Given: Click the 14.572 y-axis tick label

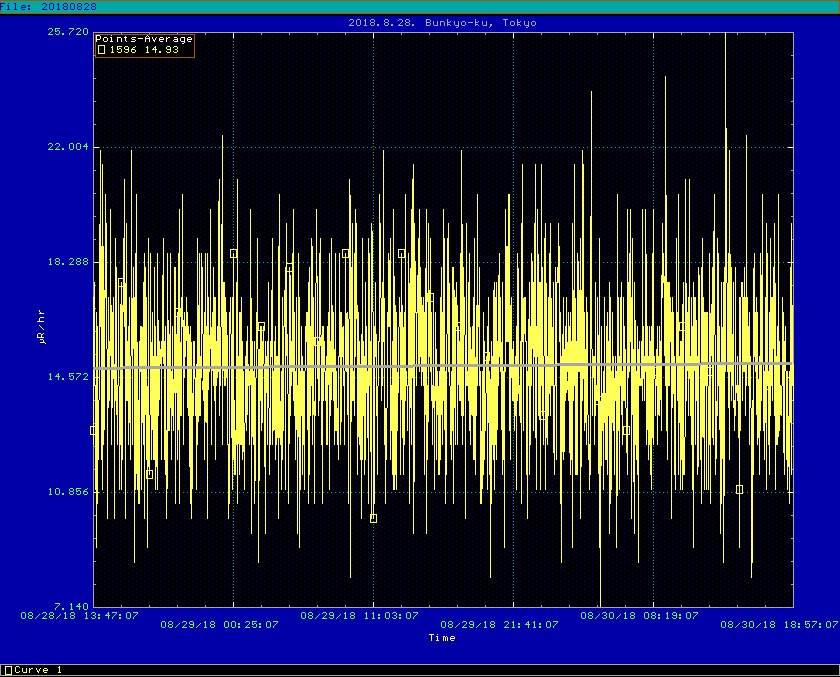Looking at the screenshot, I should [x=67, y=377].
